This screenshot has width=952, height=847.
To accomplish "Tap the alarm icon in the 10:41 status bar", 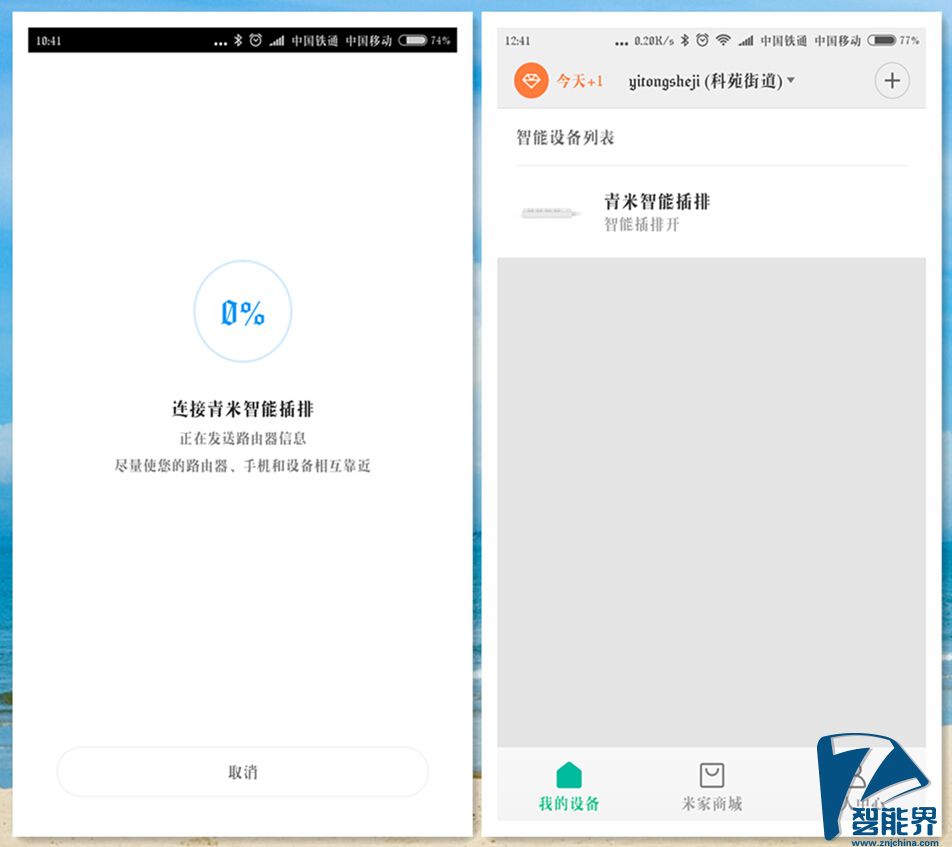I will click(x=256, y=40).
